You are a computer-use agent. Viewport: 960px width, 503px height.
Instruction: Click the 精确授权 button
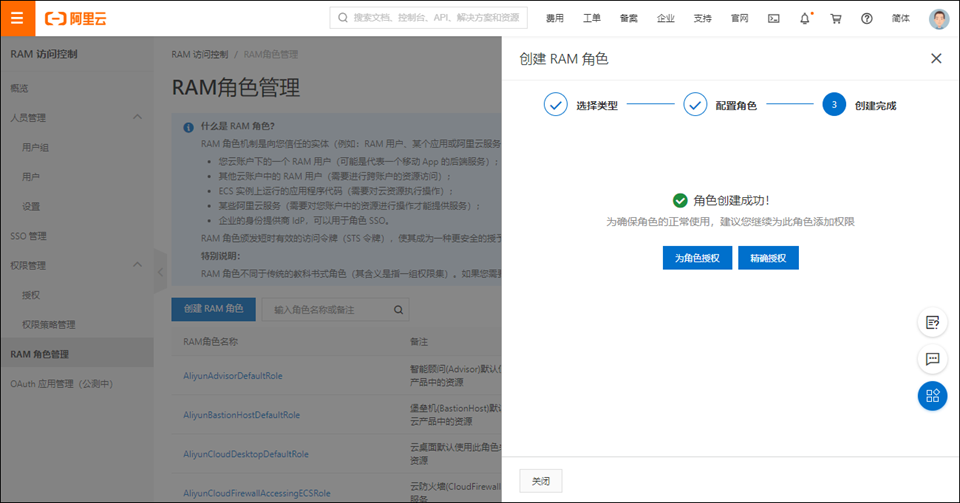pos(768,258)
